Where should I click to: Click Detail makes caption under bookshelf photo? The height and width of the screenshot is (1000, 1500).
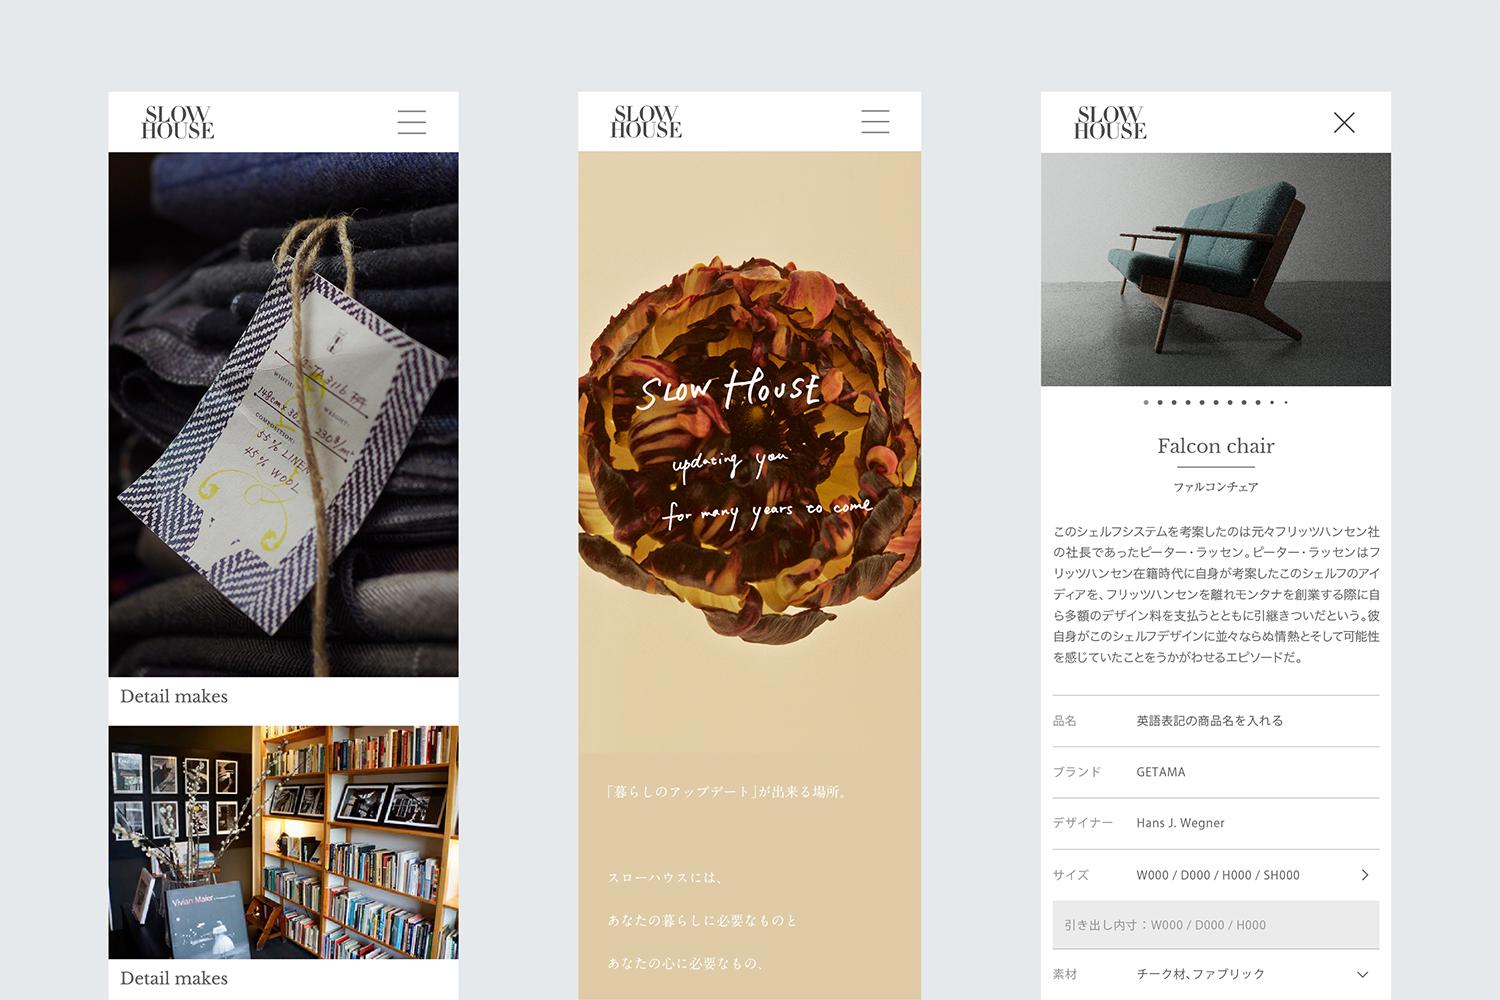[174, 978]
